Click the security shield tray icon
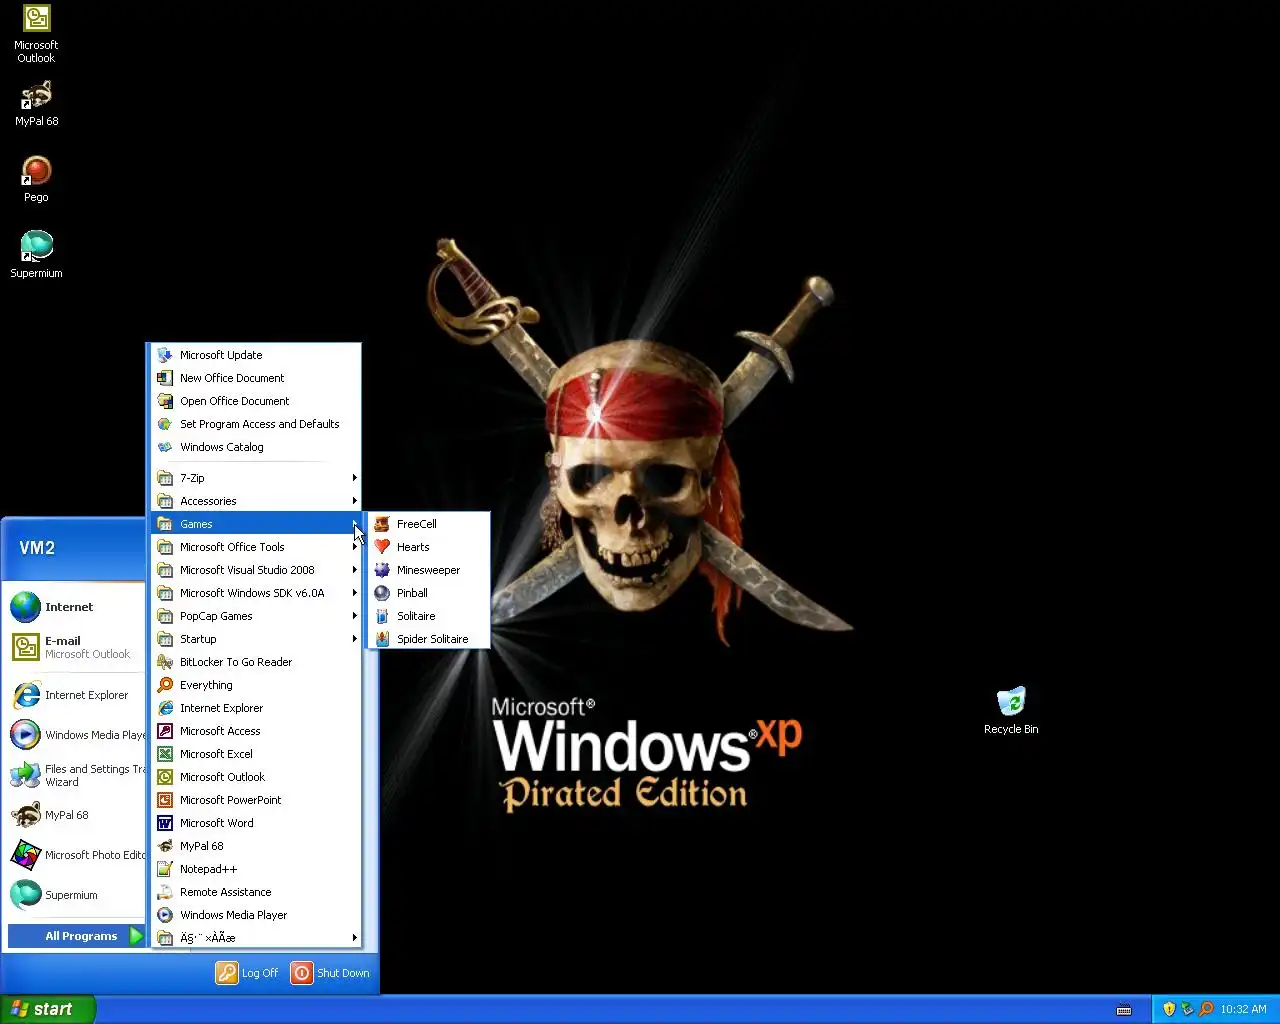Image resolution: width=1280 pixels, height=1024 pixels. click(x=1169, y=1009)
